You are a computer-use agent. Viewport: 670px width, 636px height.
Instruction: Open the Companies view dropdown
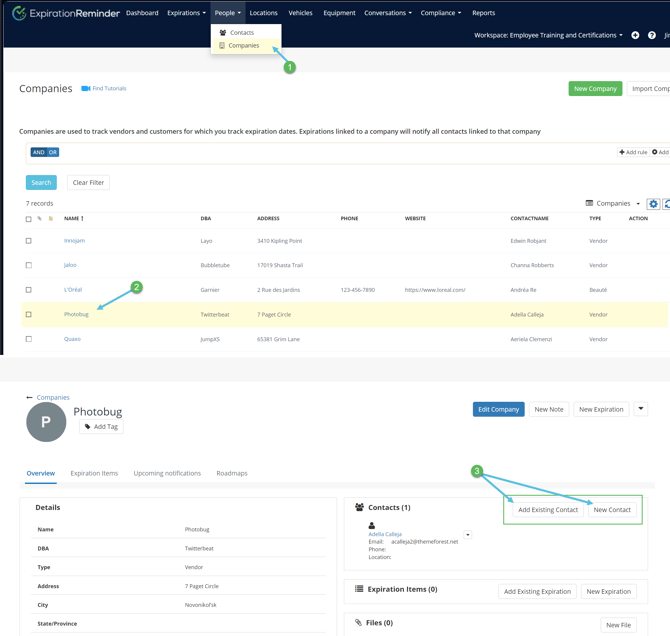pos(613,204)
